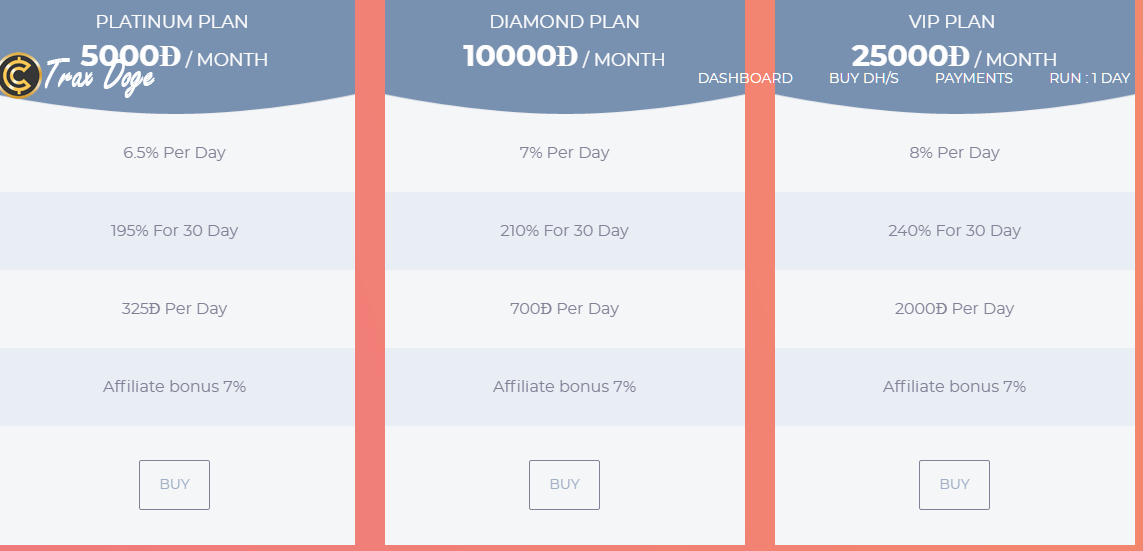
Task: Click the 325Đ Per Day row
Action: pos(174,309)
